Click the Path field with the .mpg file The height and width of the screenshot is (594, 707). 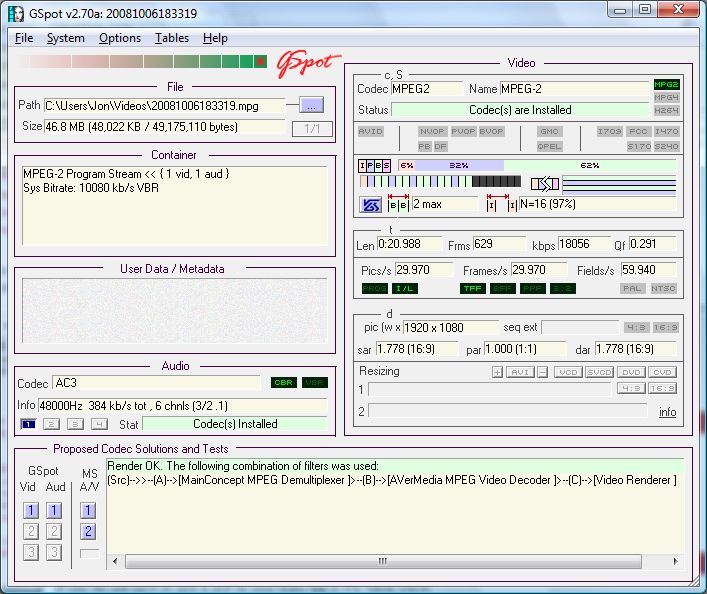(x=165, y=106)
